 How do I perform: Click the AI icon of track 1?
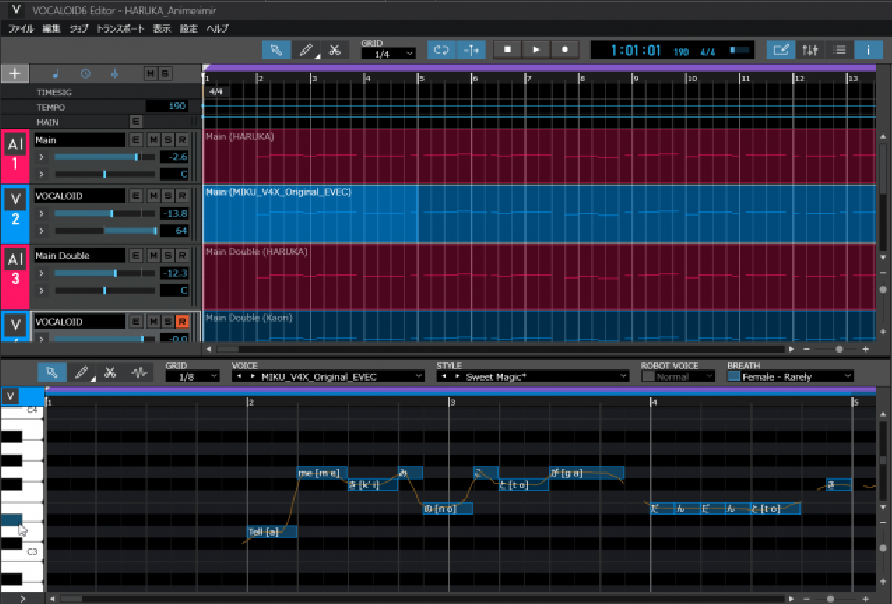15,144
